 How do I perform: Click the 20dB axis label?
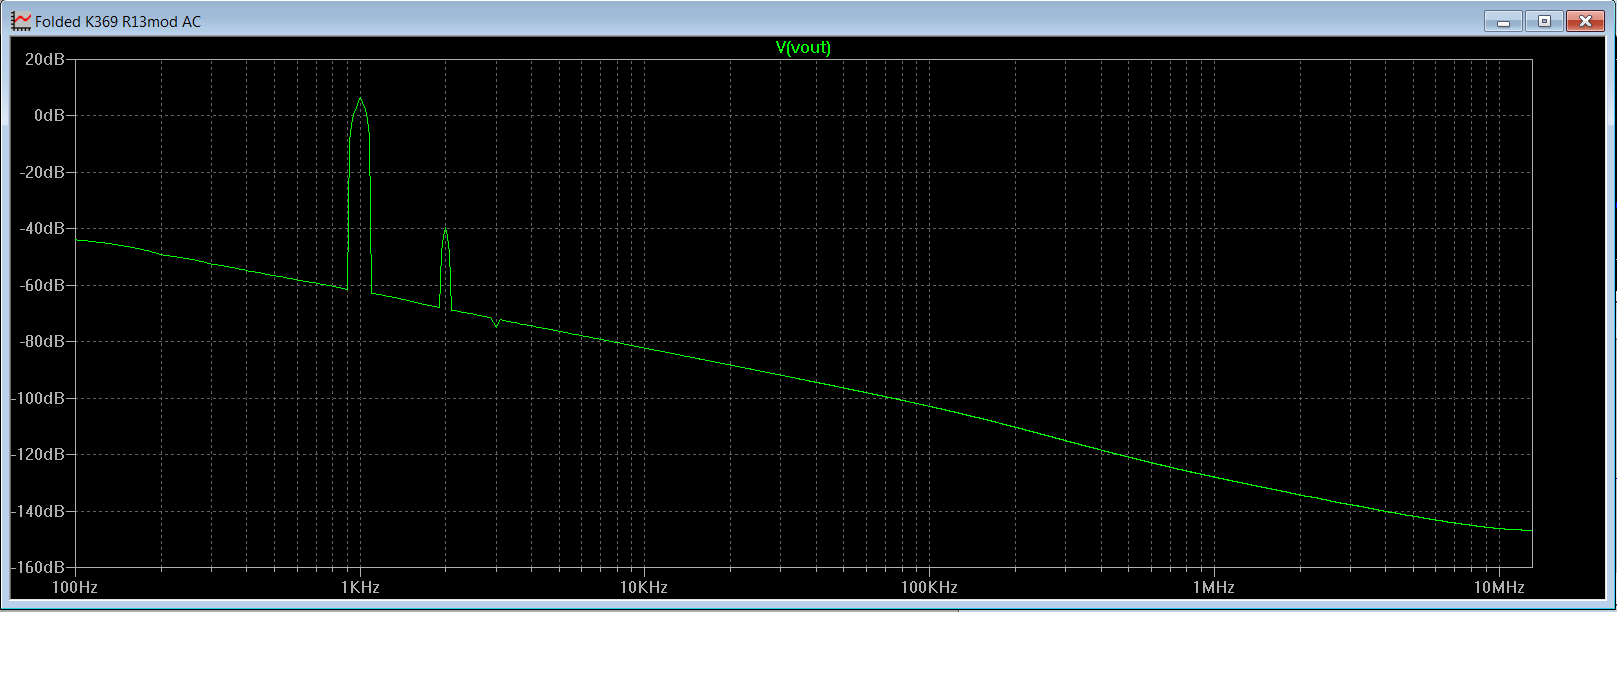(x=45, y=59)
